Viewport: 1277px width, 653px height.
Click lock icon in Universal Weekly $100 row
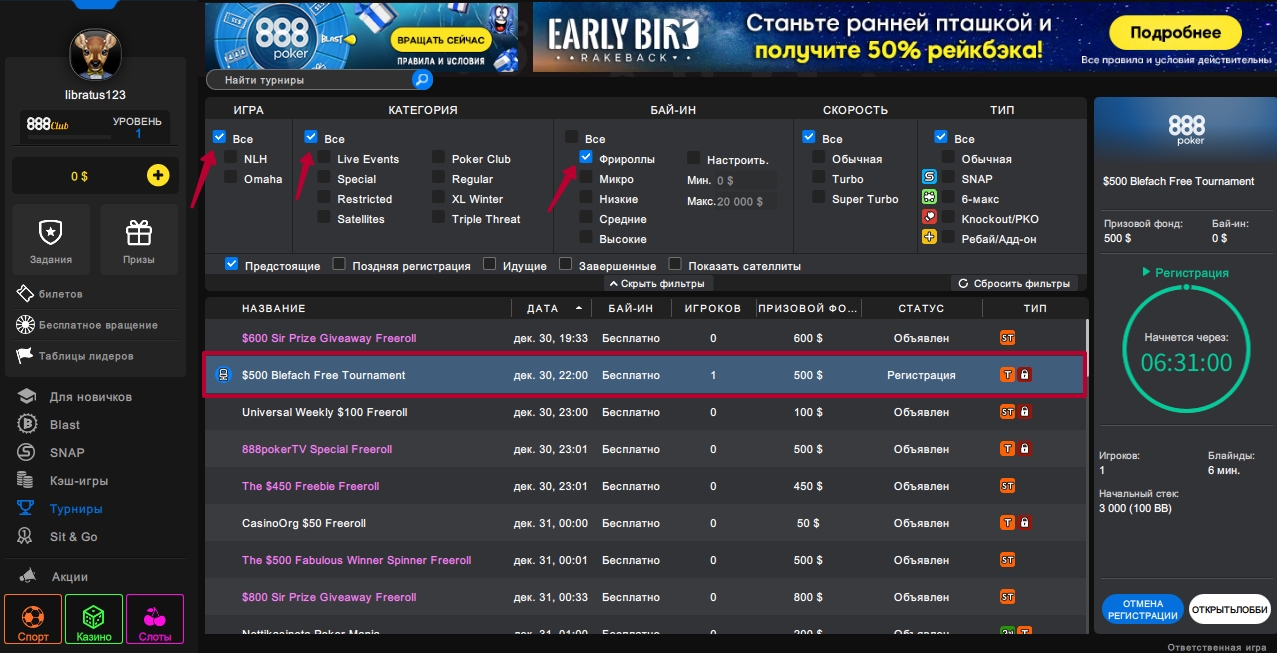(x=1025, y=412)
